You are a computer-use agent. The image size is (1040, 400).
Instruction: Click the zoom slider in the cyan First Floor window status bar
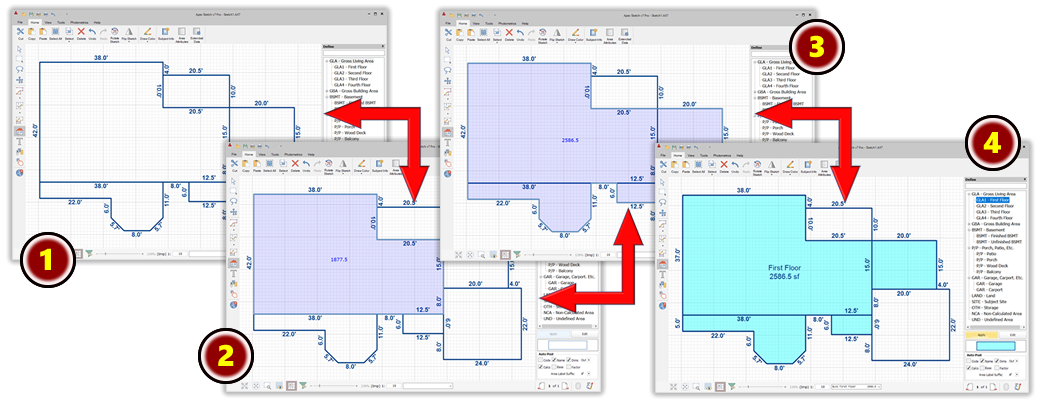(763, 387)
